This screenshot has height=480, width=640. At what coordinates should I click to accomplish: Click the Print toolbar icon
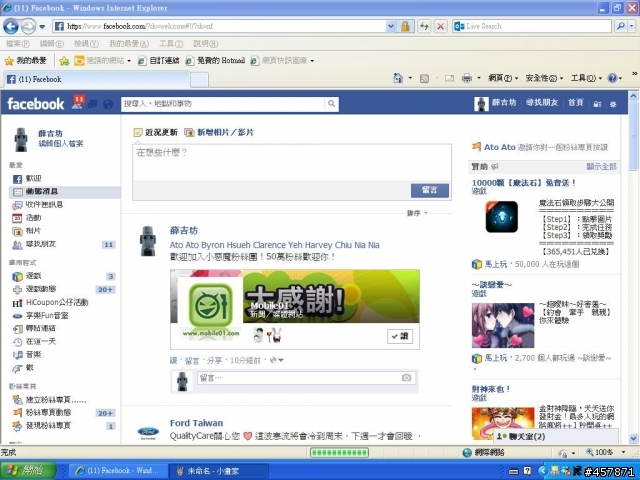tap(467, 78)
